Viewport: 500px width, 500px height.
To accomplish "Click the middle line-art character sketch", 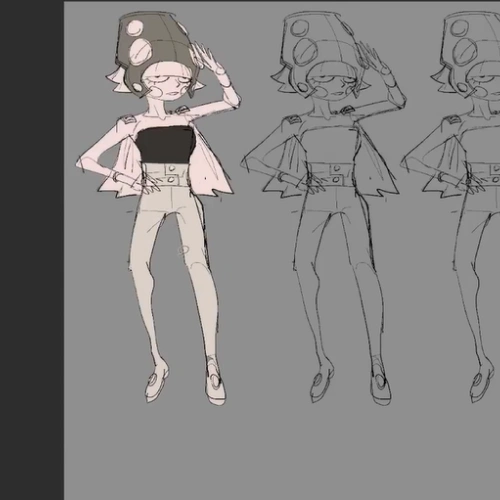I will [323, 207].
